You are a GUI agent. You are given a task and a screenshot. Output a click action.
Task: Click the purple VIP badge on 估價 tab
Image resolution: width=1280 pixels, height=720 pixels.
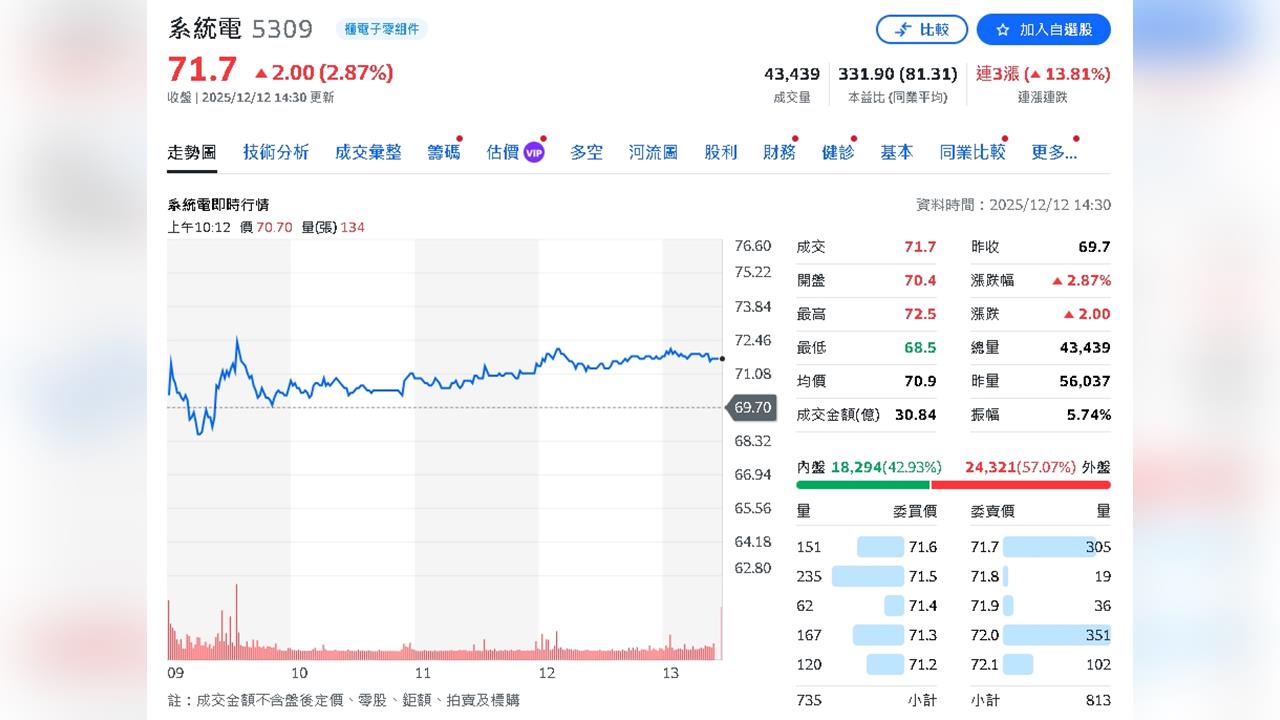(533, 152)
